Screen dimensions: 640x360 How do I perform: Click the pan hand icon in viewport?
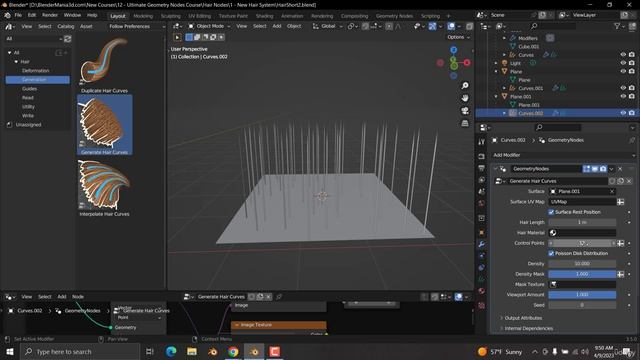click(x=465, y=98)
